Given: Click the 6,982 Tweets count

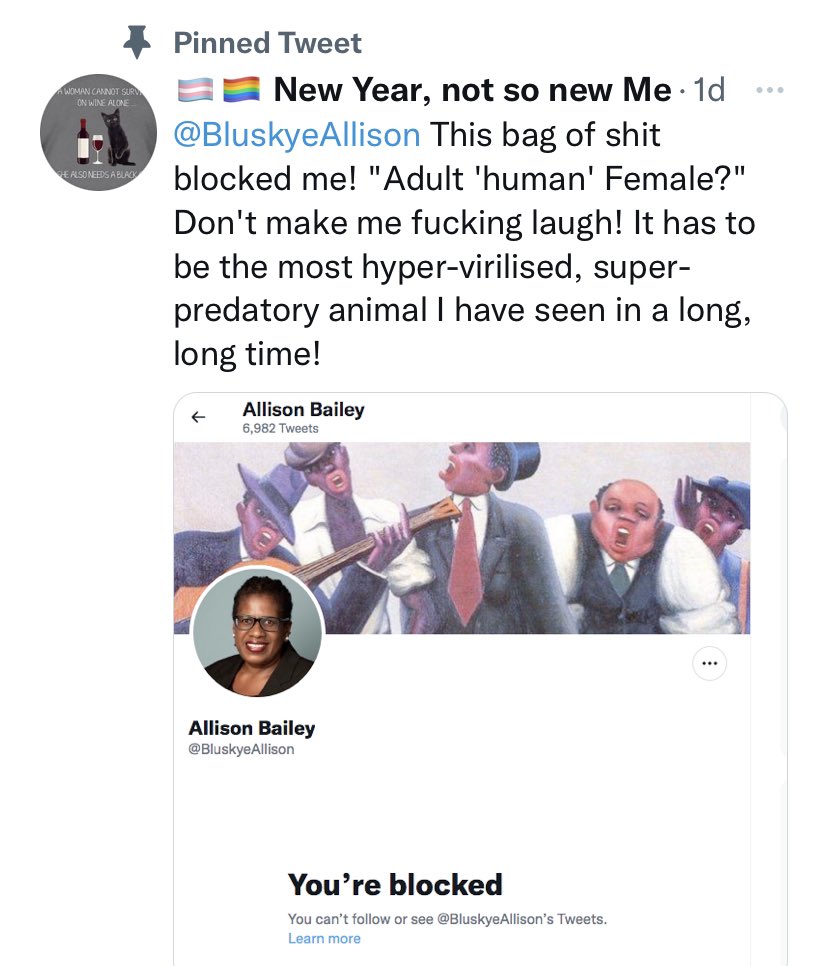Looking at the screenshot, I should [x=280, y=429].
